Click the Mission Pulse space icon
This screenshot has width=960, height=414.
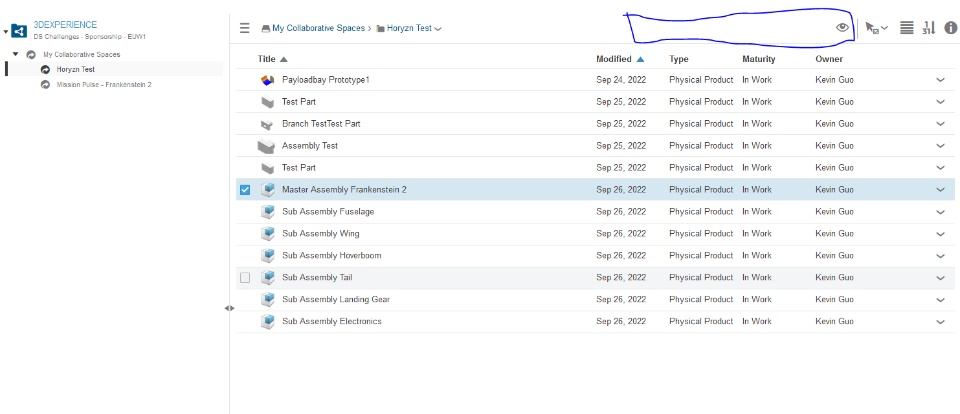click(45, 84)
